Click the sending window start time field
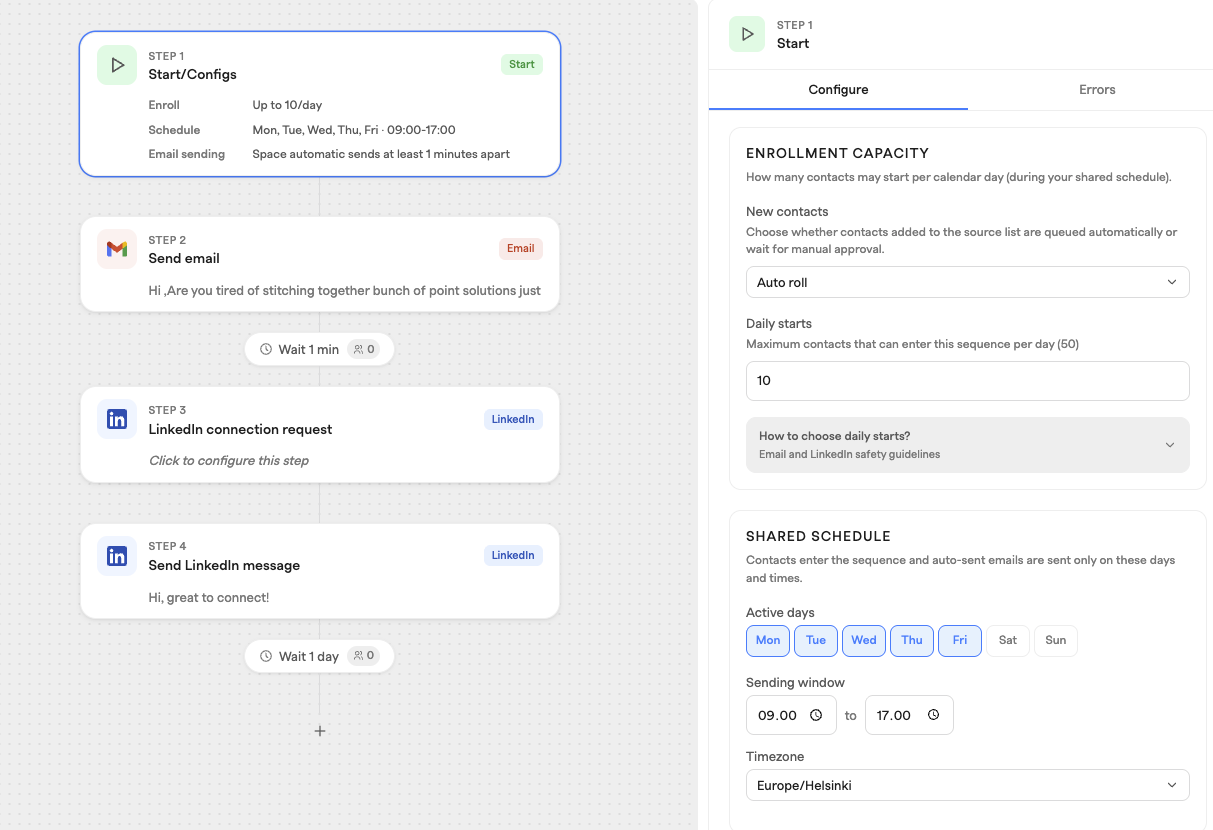 tap(790, 715)
